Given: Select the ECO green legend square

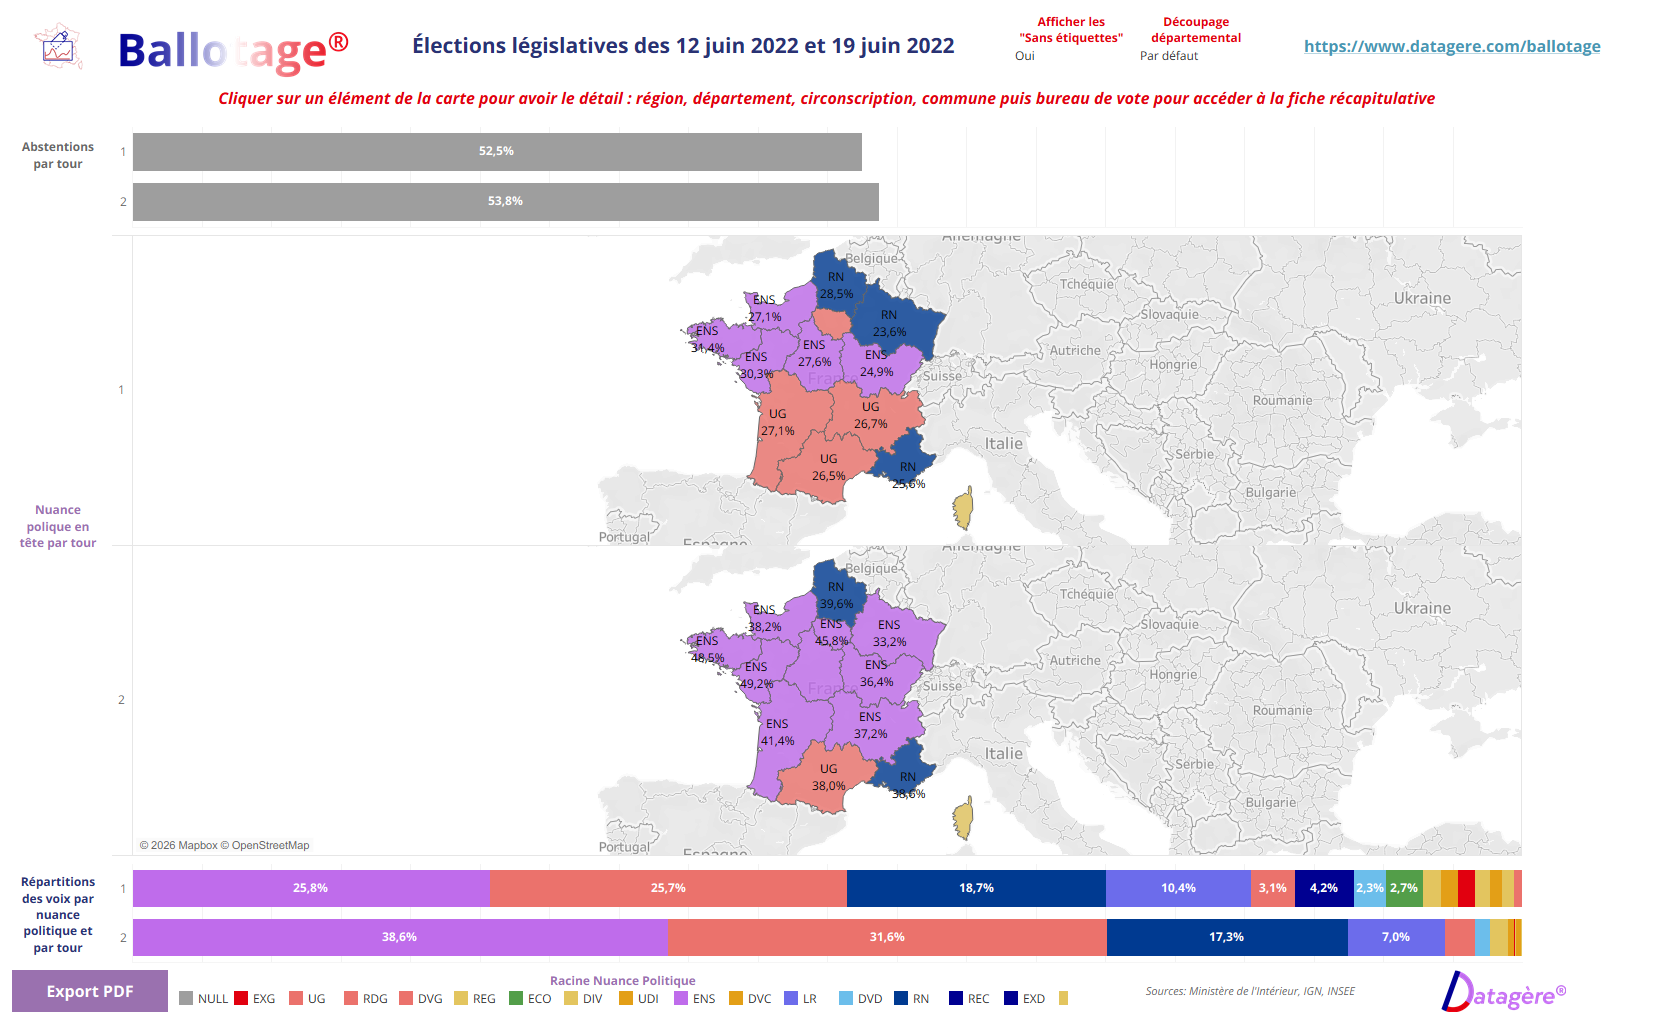Looking at the screenshot, I should point(517,998).
